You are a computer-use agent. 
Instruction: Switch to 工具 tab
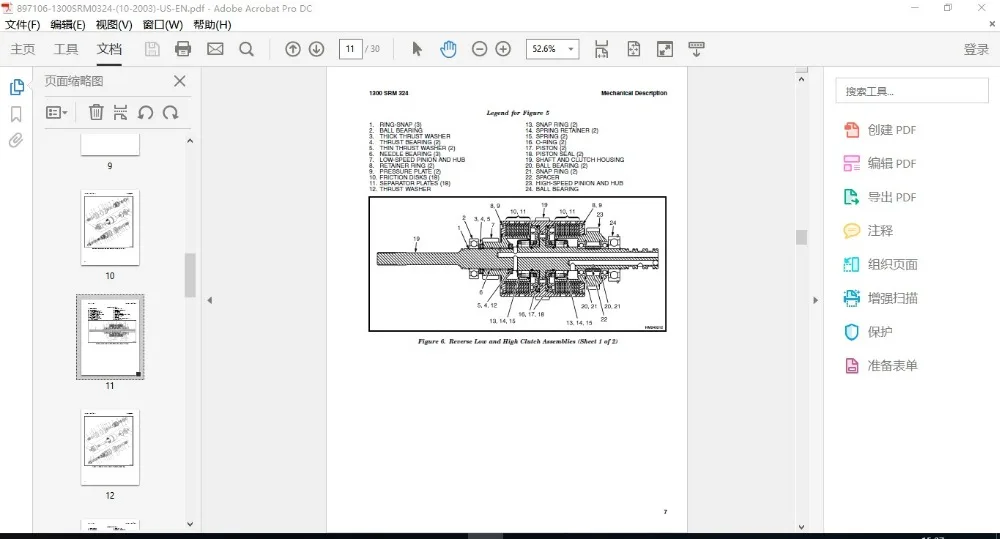66,49
